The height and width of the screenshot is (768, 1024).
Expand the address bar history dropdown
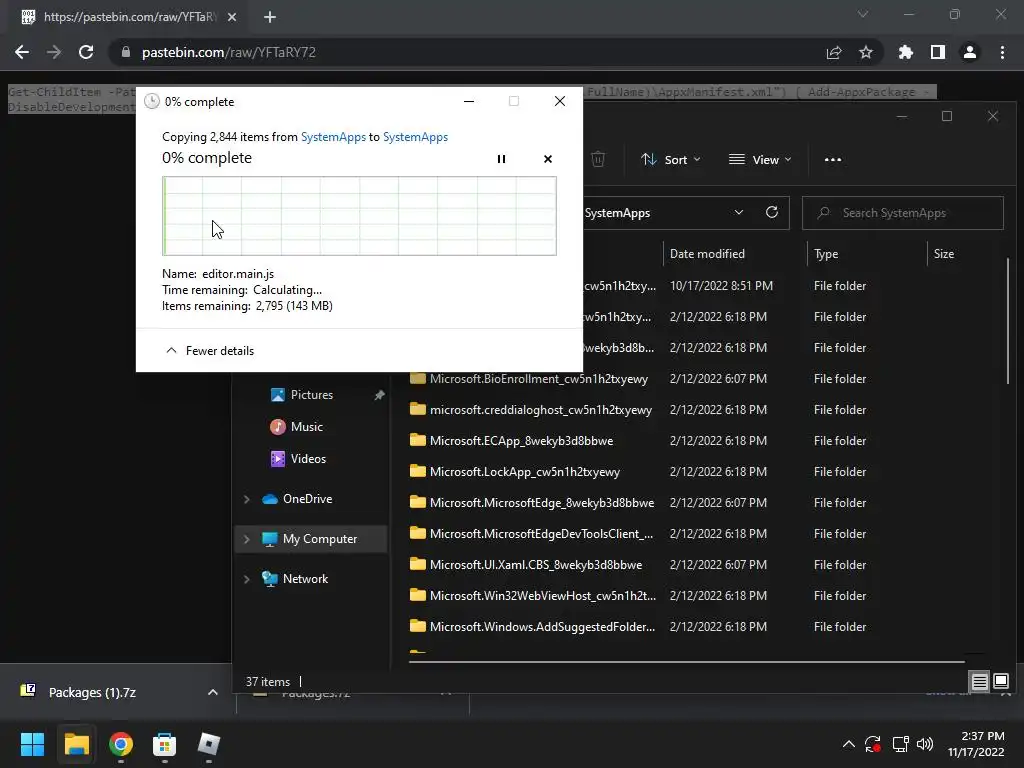tap(739, 213)
